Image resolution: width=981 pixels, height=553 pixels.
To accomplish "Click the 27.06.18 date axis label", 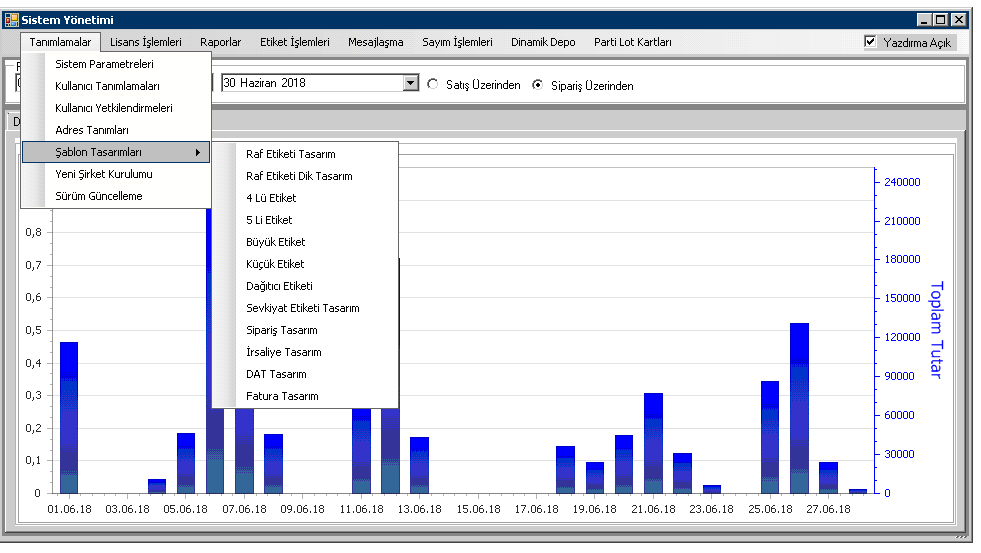I will pyautogui.click(x=828, y=509).
